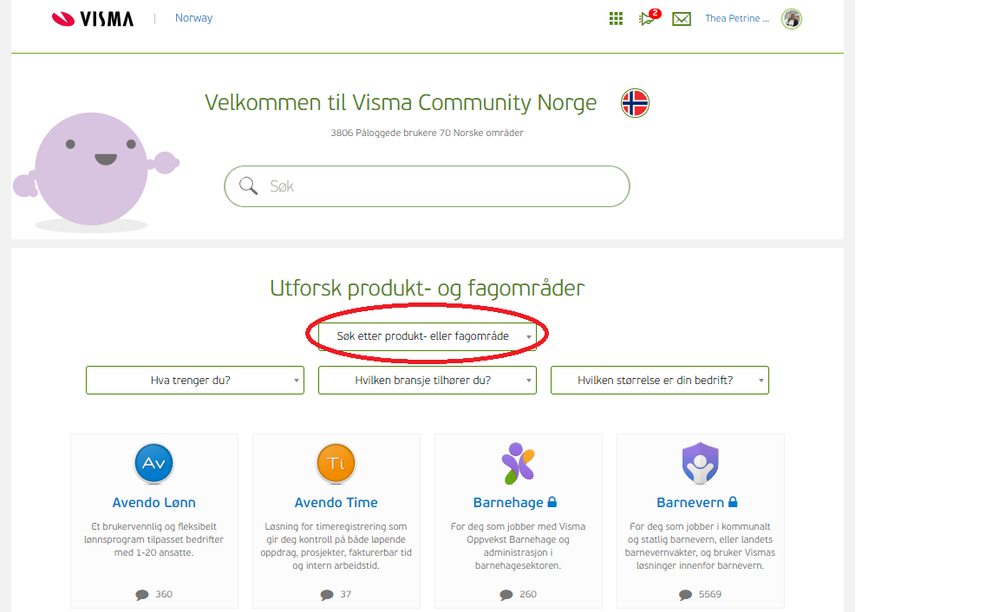This screenshot has height=612, width=999.
Task: Open the Avendo Lønn title link
Action: point(154,502)
